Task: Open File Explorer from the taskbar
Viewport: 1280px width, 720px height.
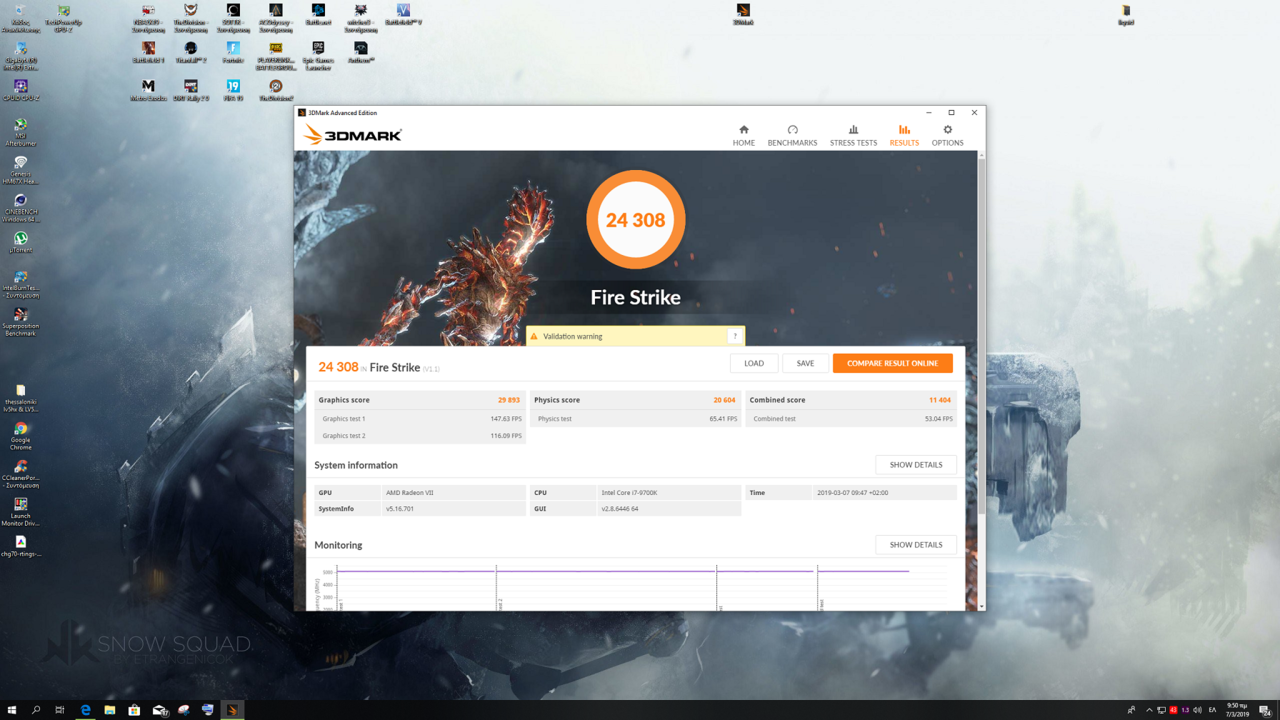Action: [110, 710]
